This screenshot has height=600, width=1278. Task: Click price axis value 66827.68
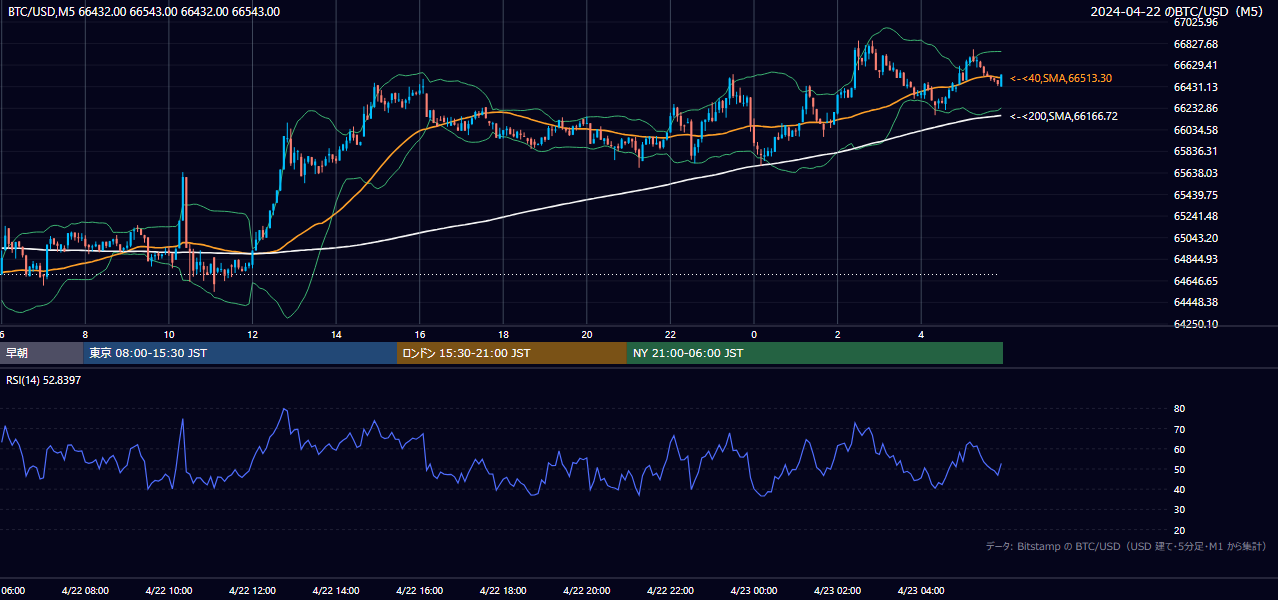[x=1196, y=44]
